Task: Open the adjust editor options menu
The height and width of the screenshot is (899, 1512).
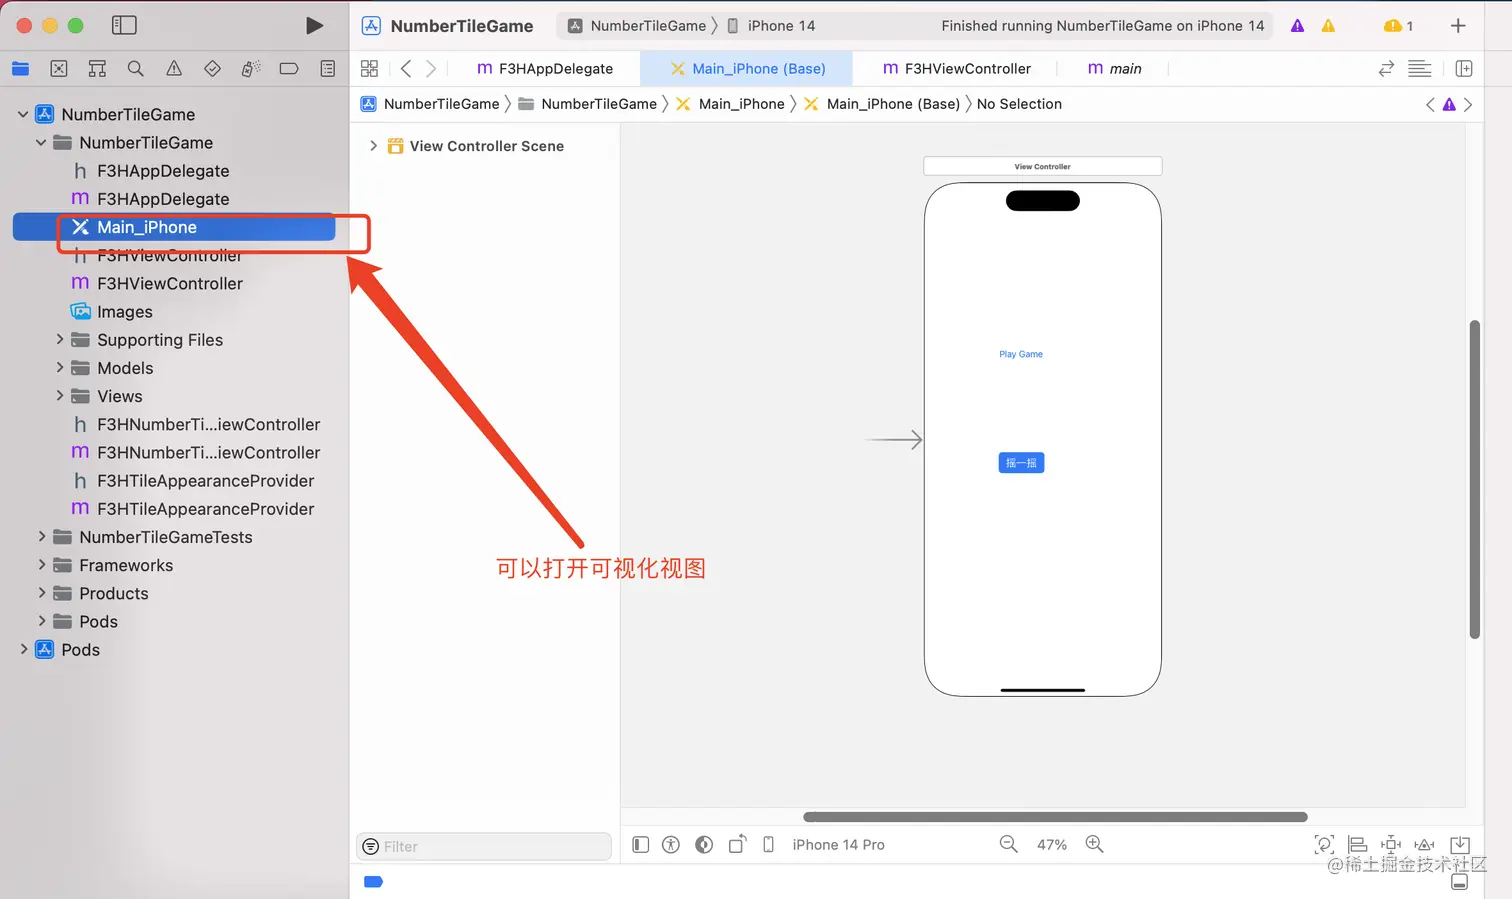Action: click(x=1419, y=68)
